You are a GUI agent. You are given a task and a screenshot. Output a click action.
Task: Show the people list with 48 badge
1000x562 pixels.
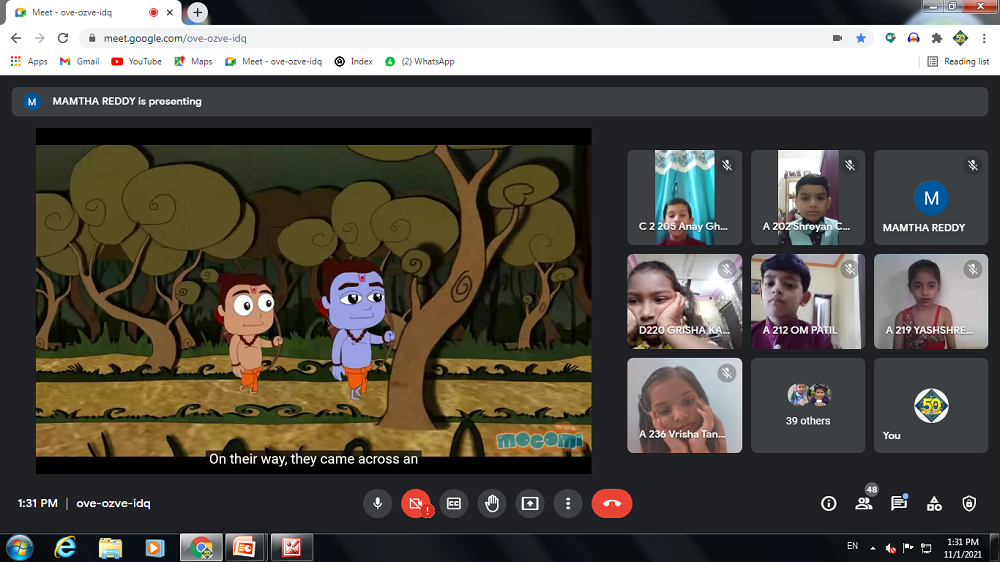(x=863, y=504)
